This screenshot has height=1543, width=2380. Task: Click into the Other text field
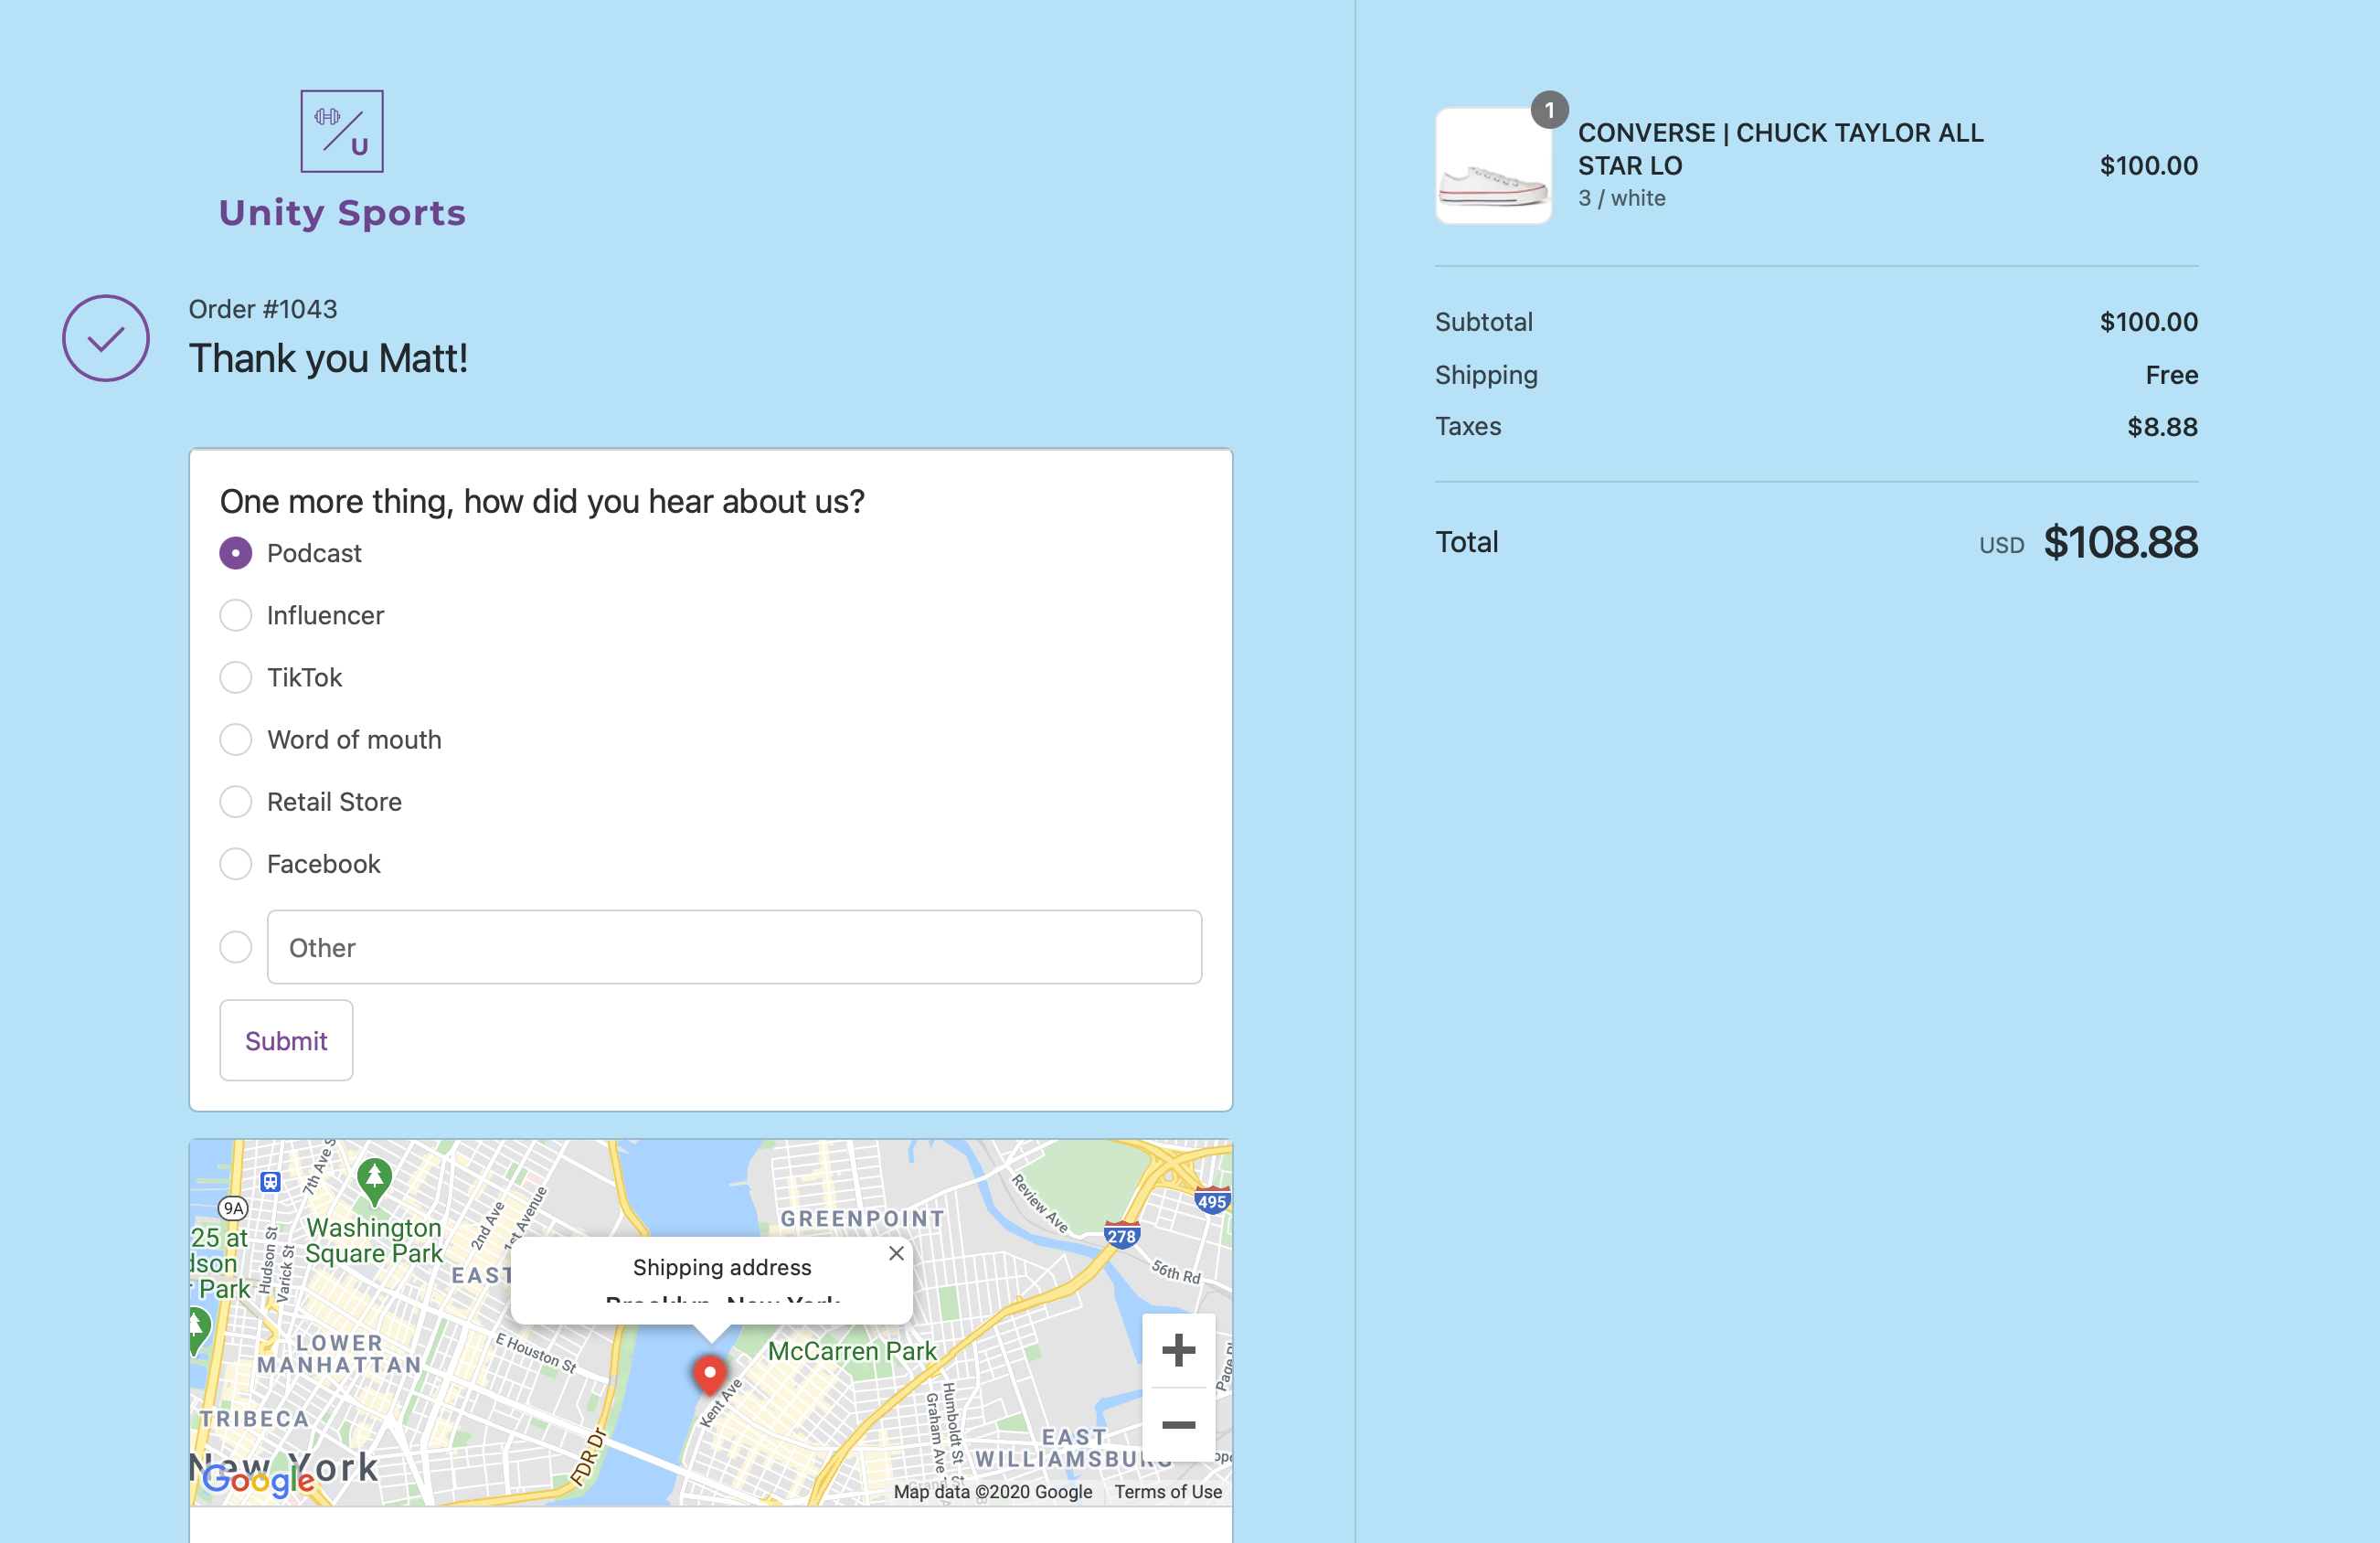(x=734, y=946)
